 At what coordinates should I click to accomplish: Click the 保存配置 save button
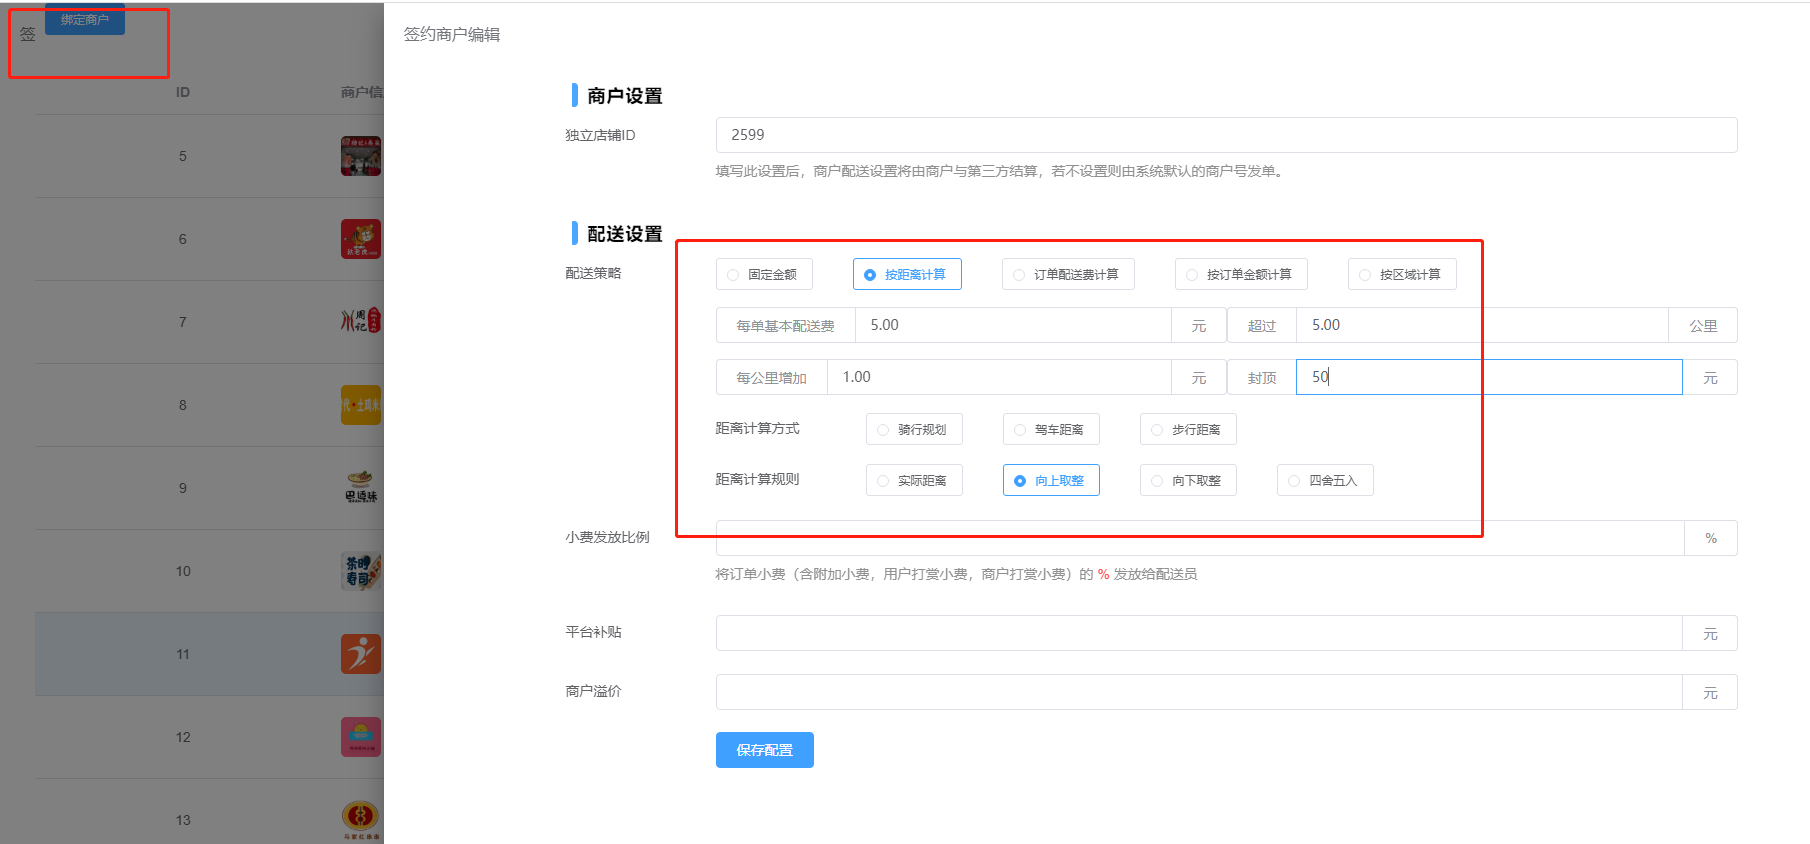point(765,750)
